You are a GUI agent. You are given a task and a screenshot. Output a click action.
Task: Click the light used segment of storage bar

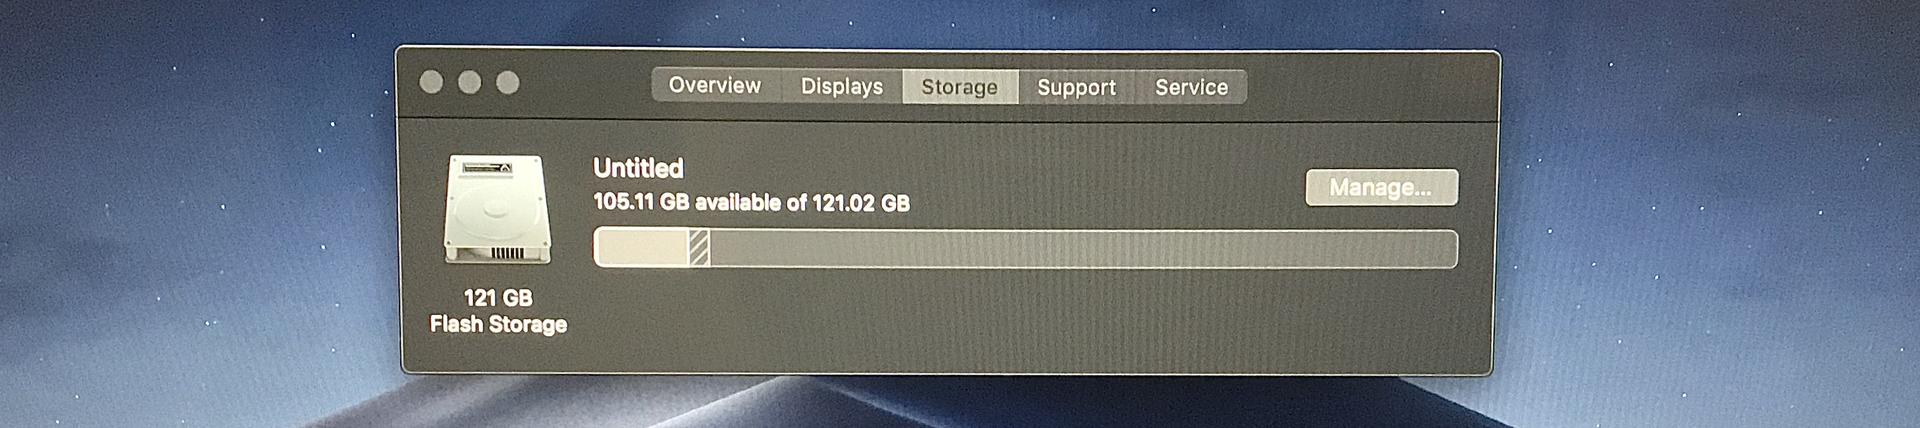click(x=642, y=248)
